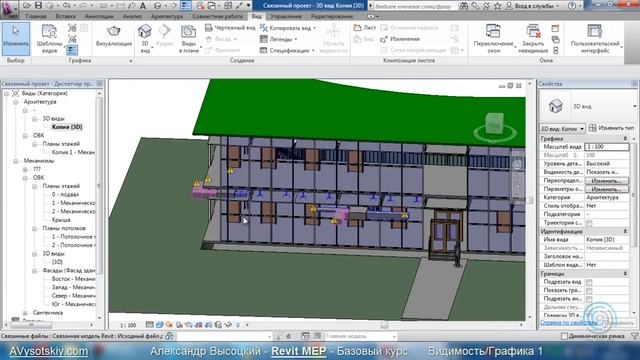The height and width of the screenshot is (360, 640).
Task: Click Изменить тип (Edit Type) button
Action: click(x=611, y=128)
